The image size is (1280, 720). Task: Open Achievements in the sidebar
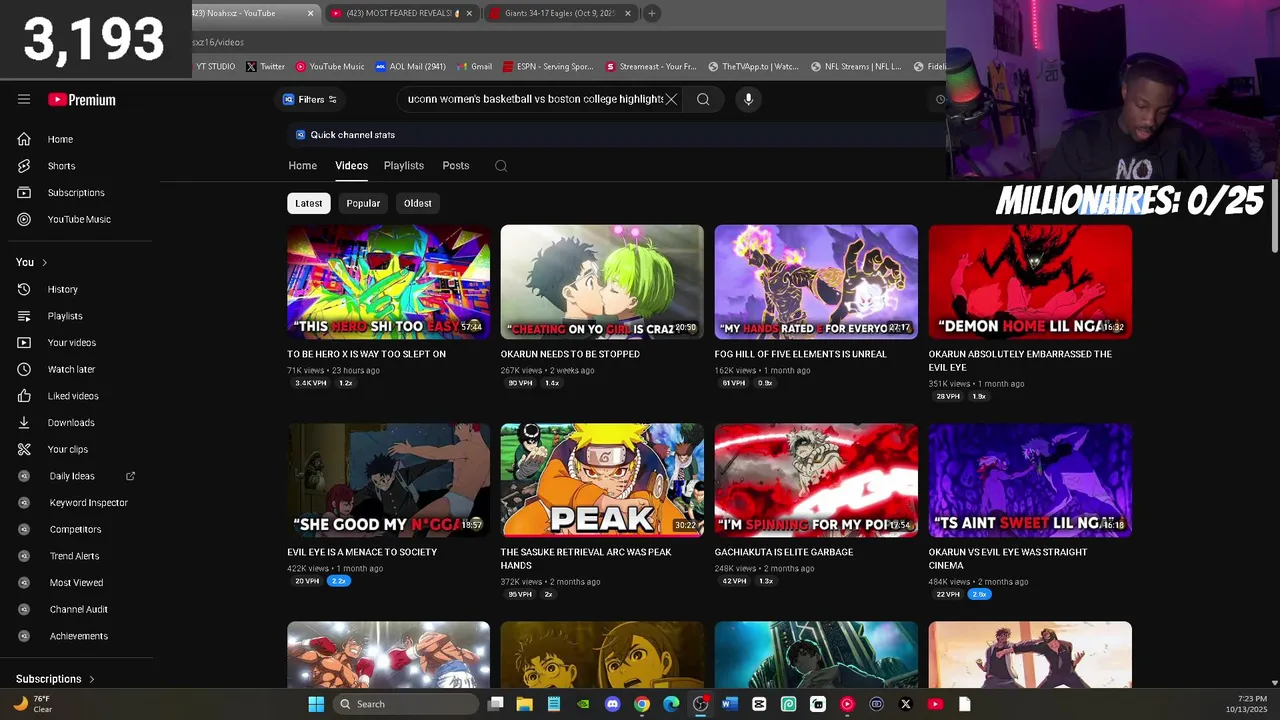[78, 636]
